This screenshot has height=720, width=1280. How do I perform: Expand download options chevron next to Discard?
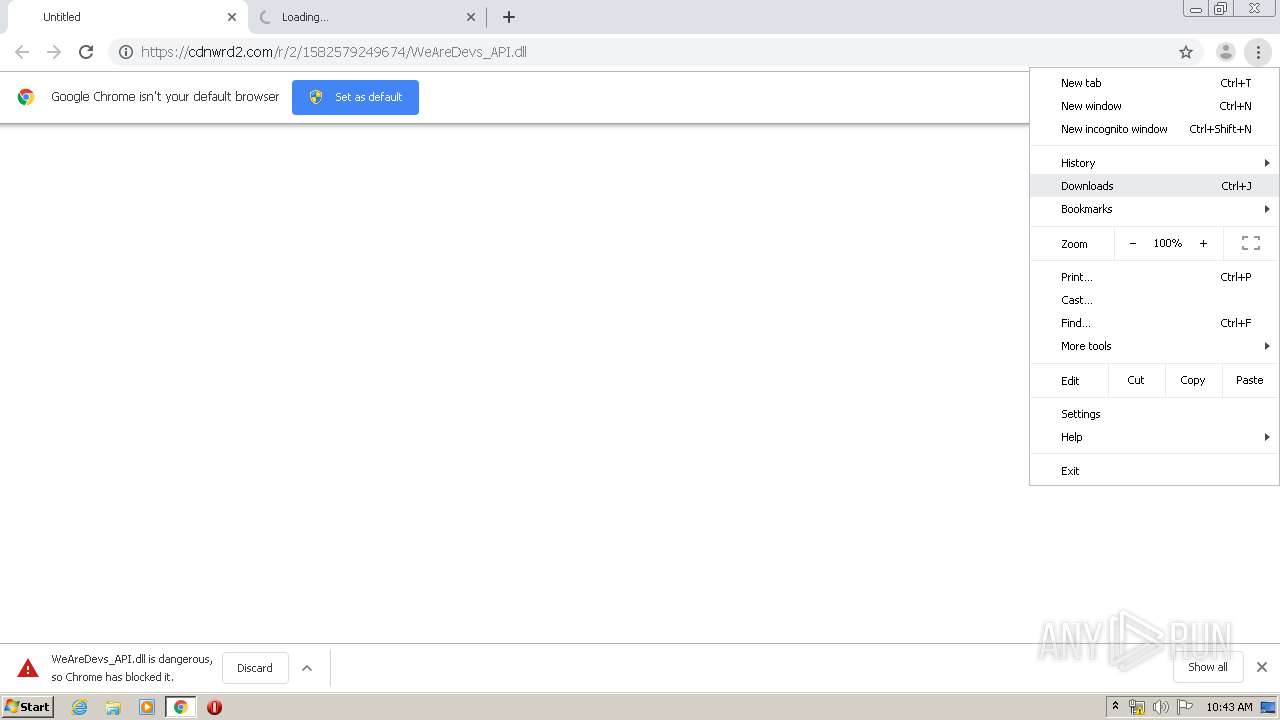pos(307,668)
